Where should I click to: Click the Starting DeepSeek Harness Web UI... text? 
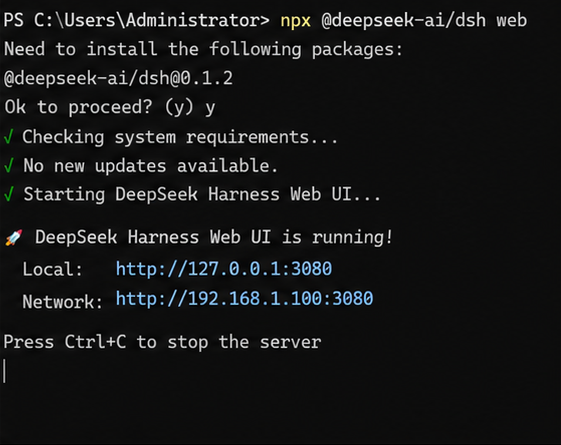coord(202,194)
